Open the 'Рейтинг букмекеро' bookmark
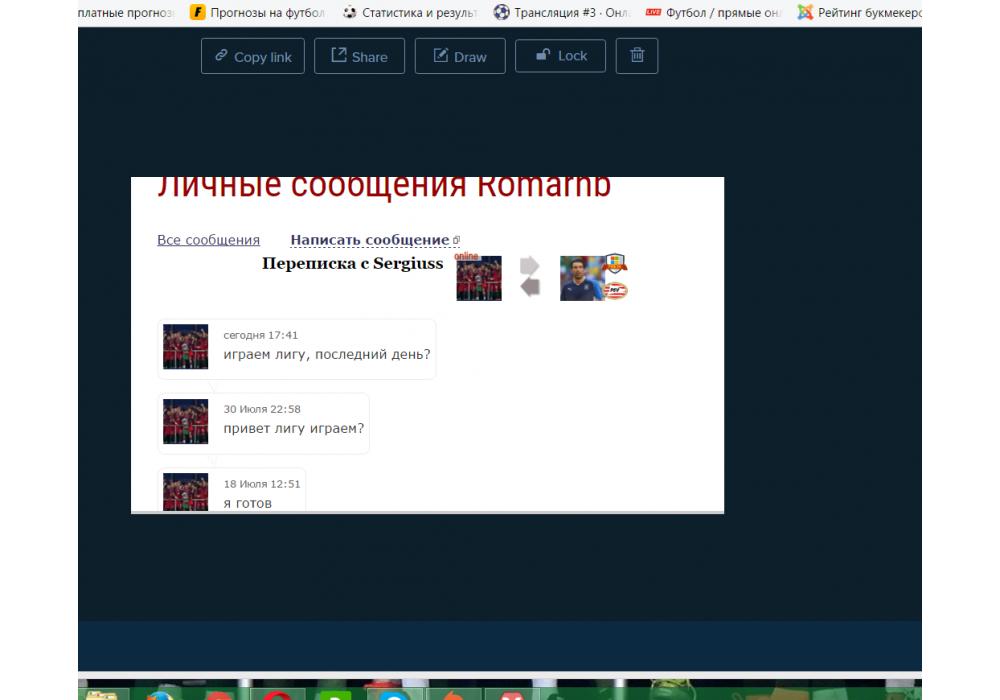The image size is (1000, 700). tap(859, 12)
